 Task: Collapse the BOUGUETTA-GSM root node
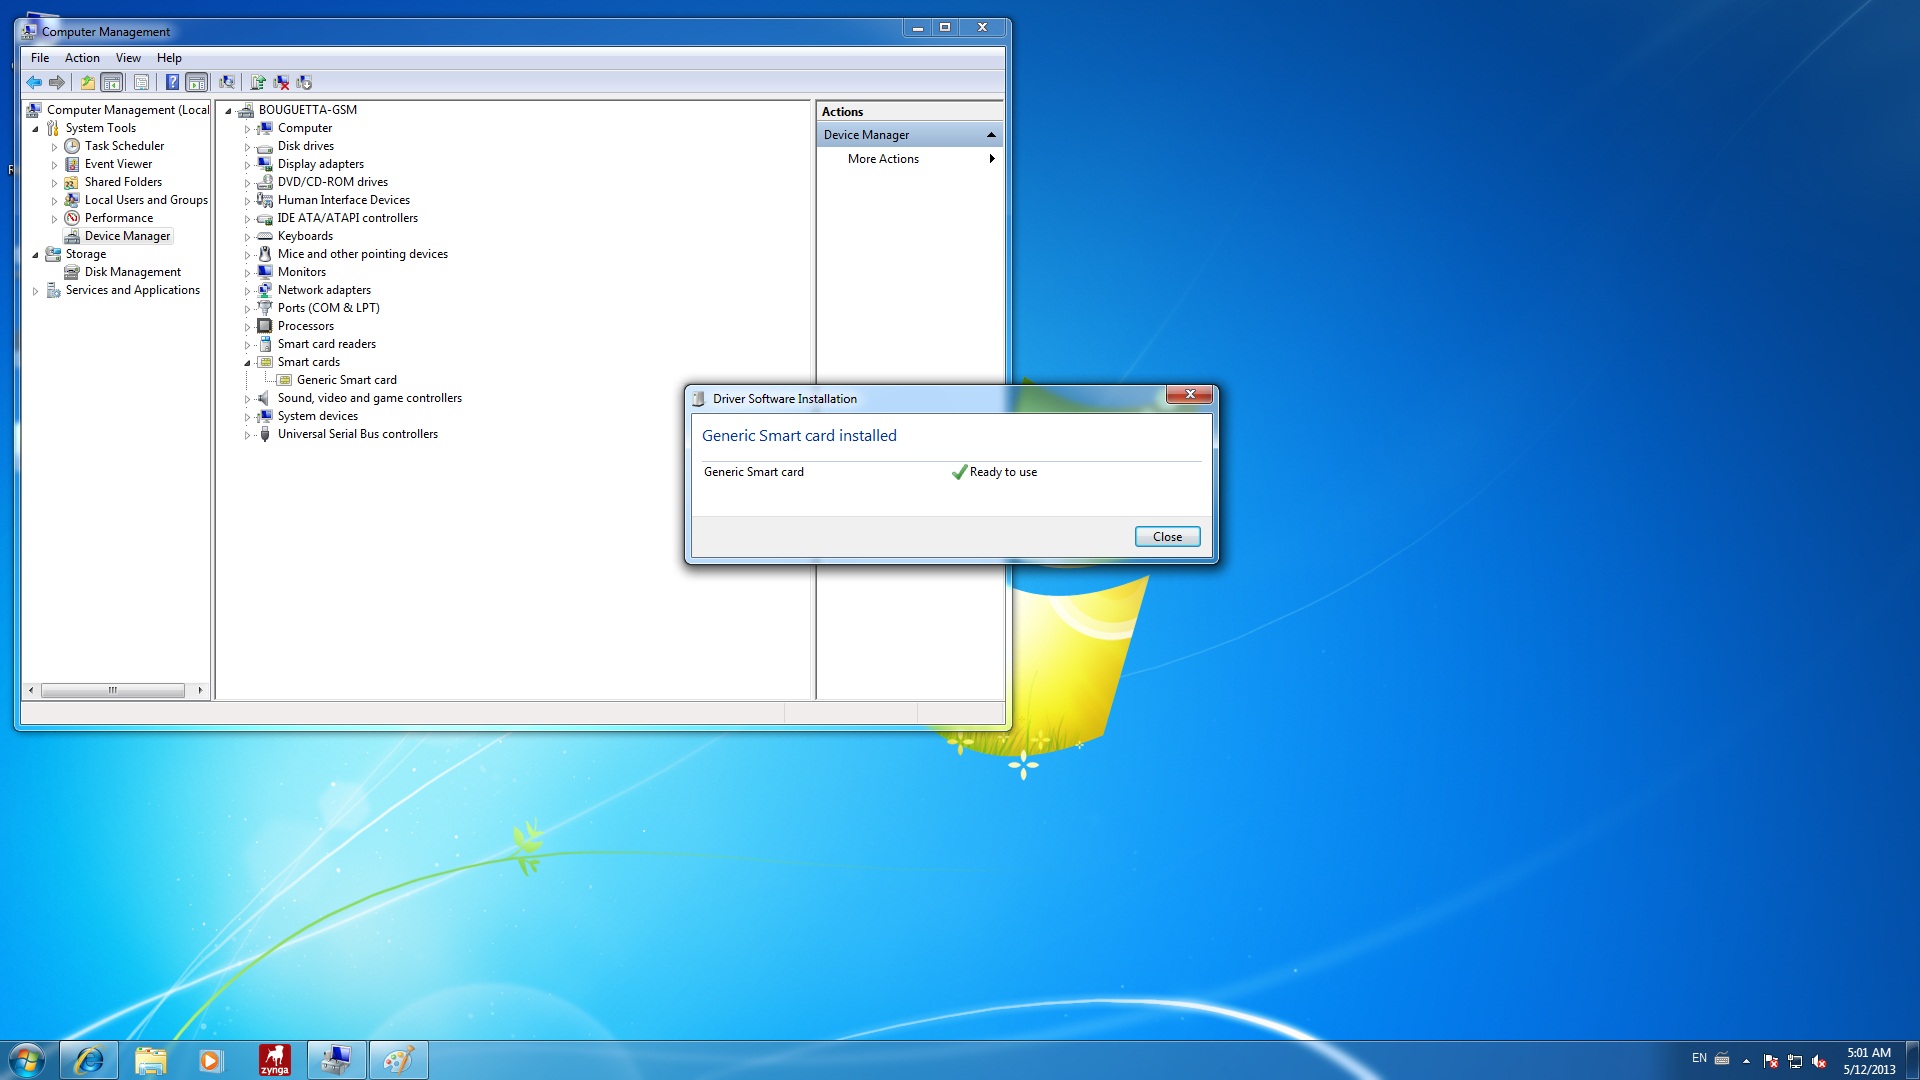228,111
